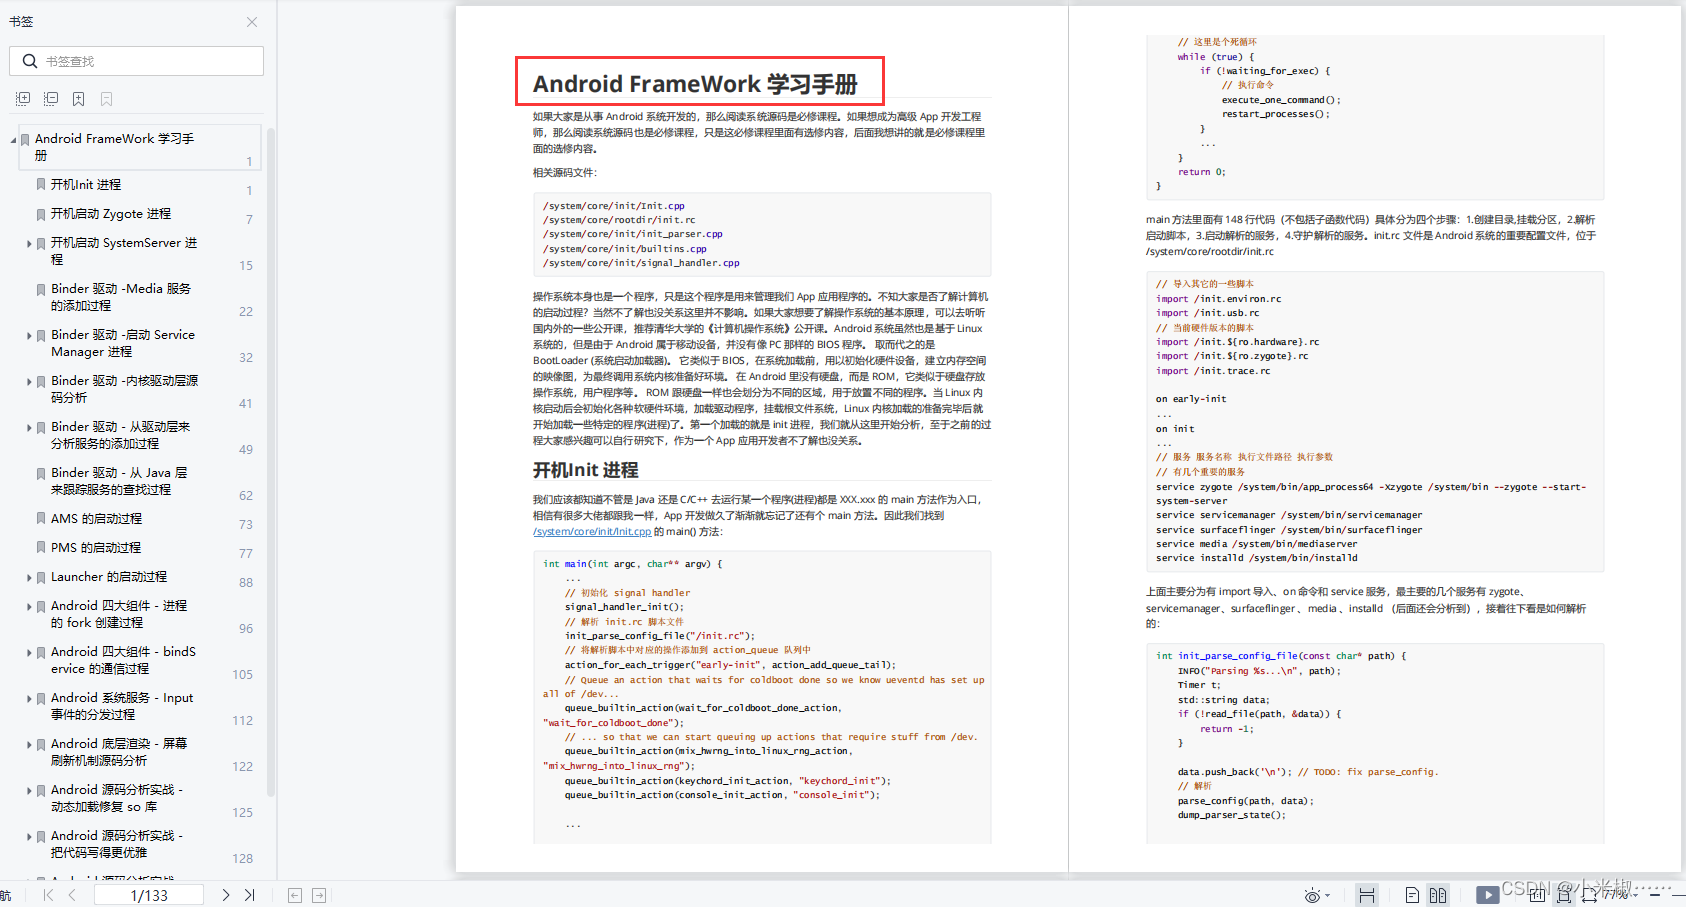Click bookmark icon beside 开机启动 Zygote 进程
Screen dimensions: 1686x907
pyautogui.click(x=41, y=214)
